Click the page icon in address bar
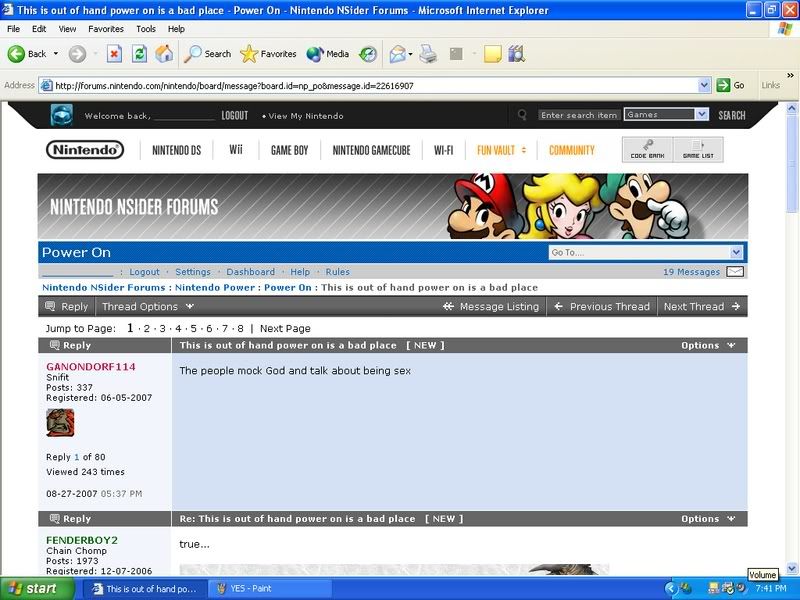 46,85
